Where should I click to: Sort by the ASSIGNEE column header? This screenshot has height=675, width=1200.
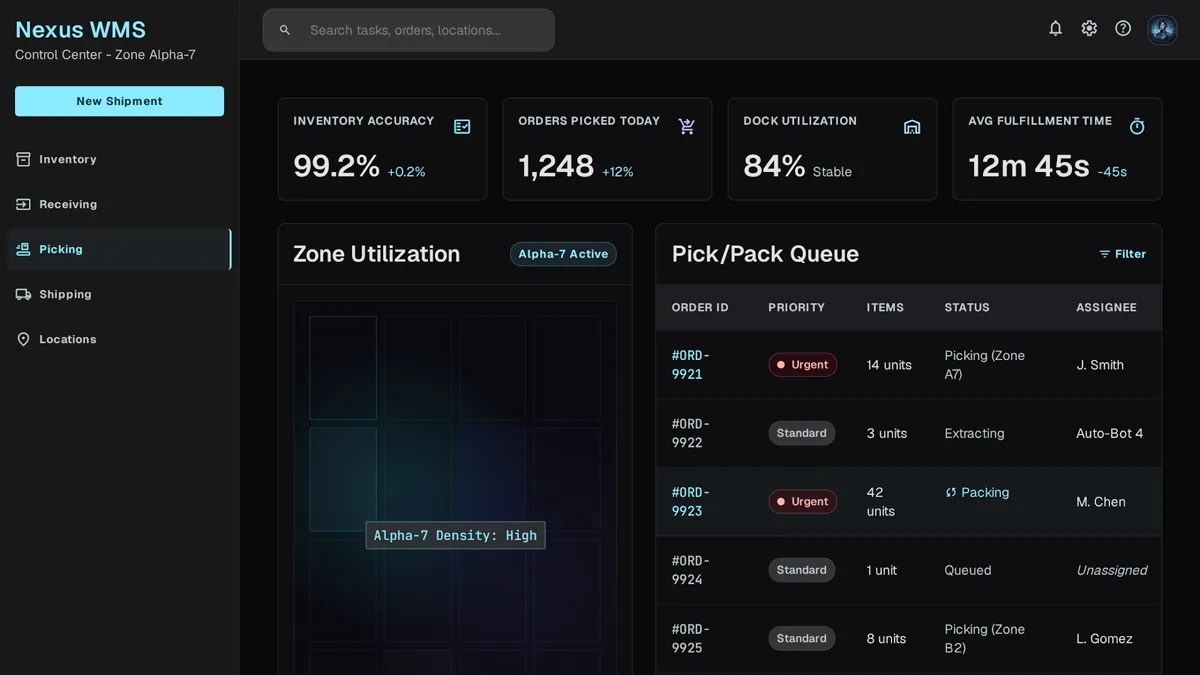click(x=1106, y=307)
